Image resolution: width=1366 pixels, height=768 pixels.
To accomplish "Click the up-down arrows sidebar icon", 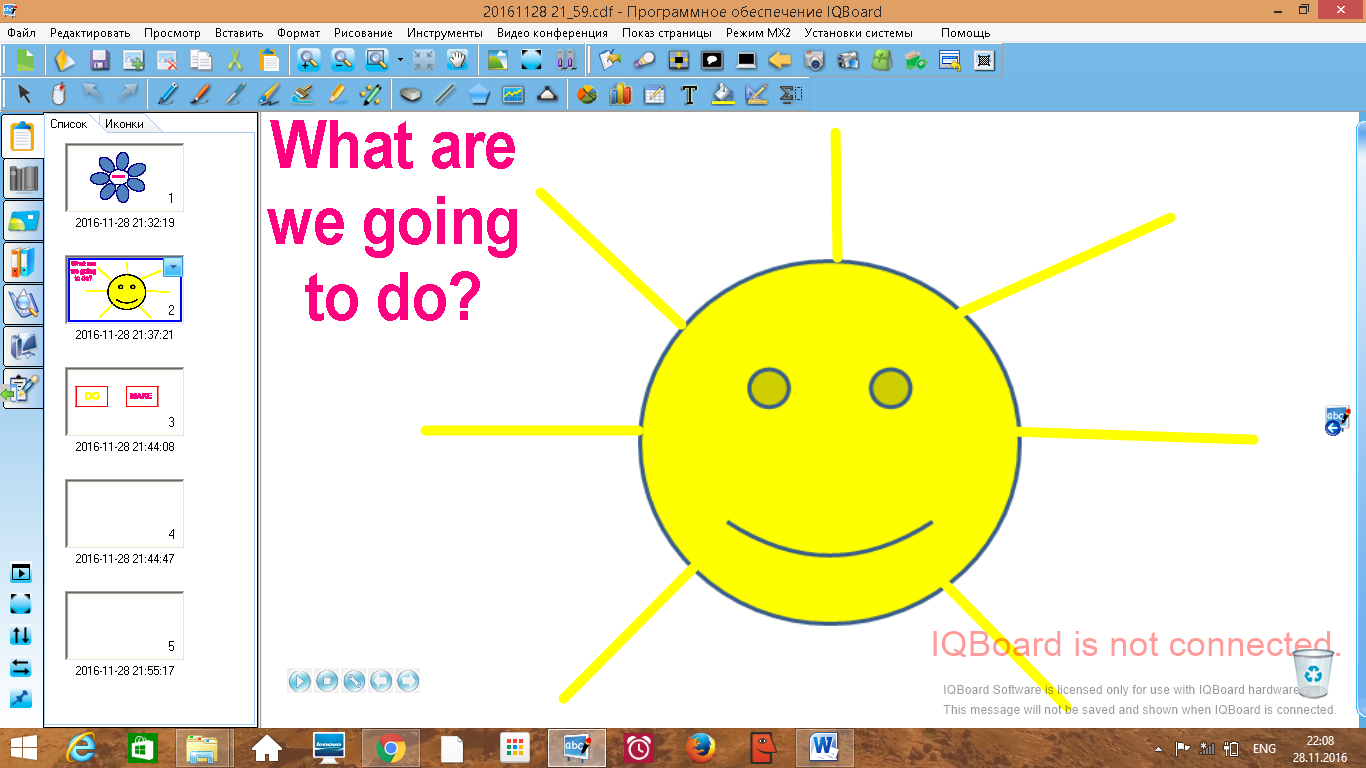I will (x=20, y=636).
